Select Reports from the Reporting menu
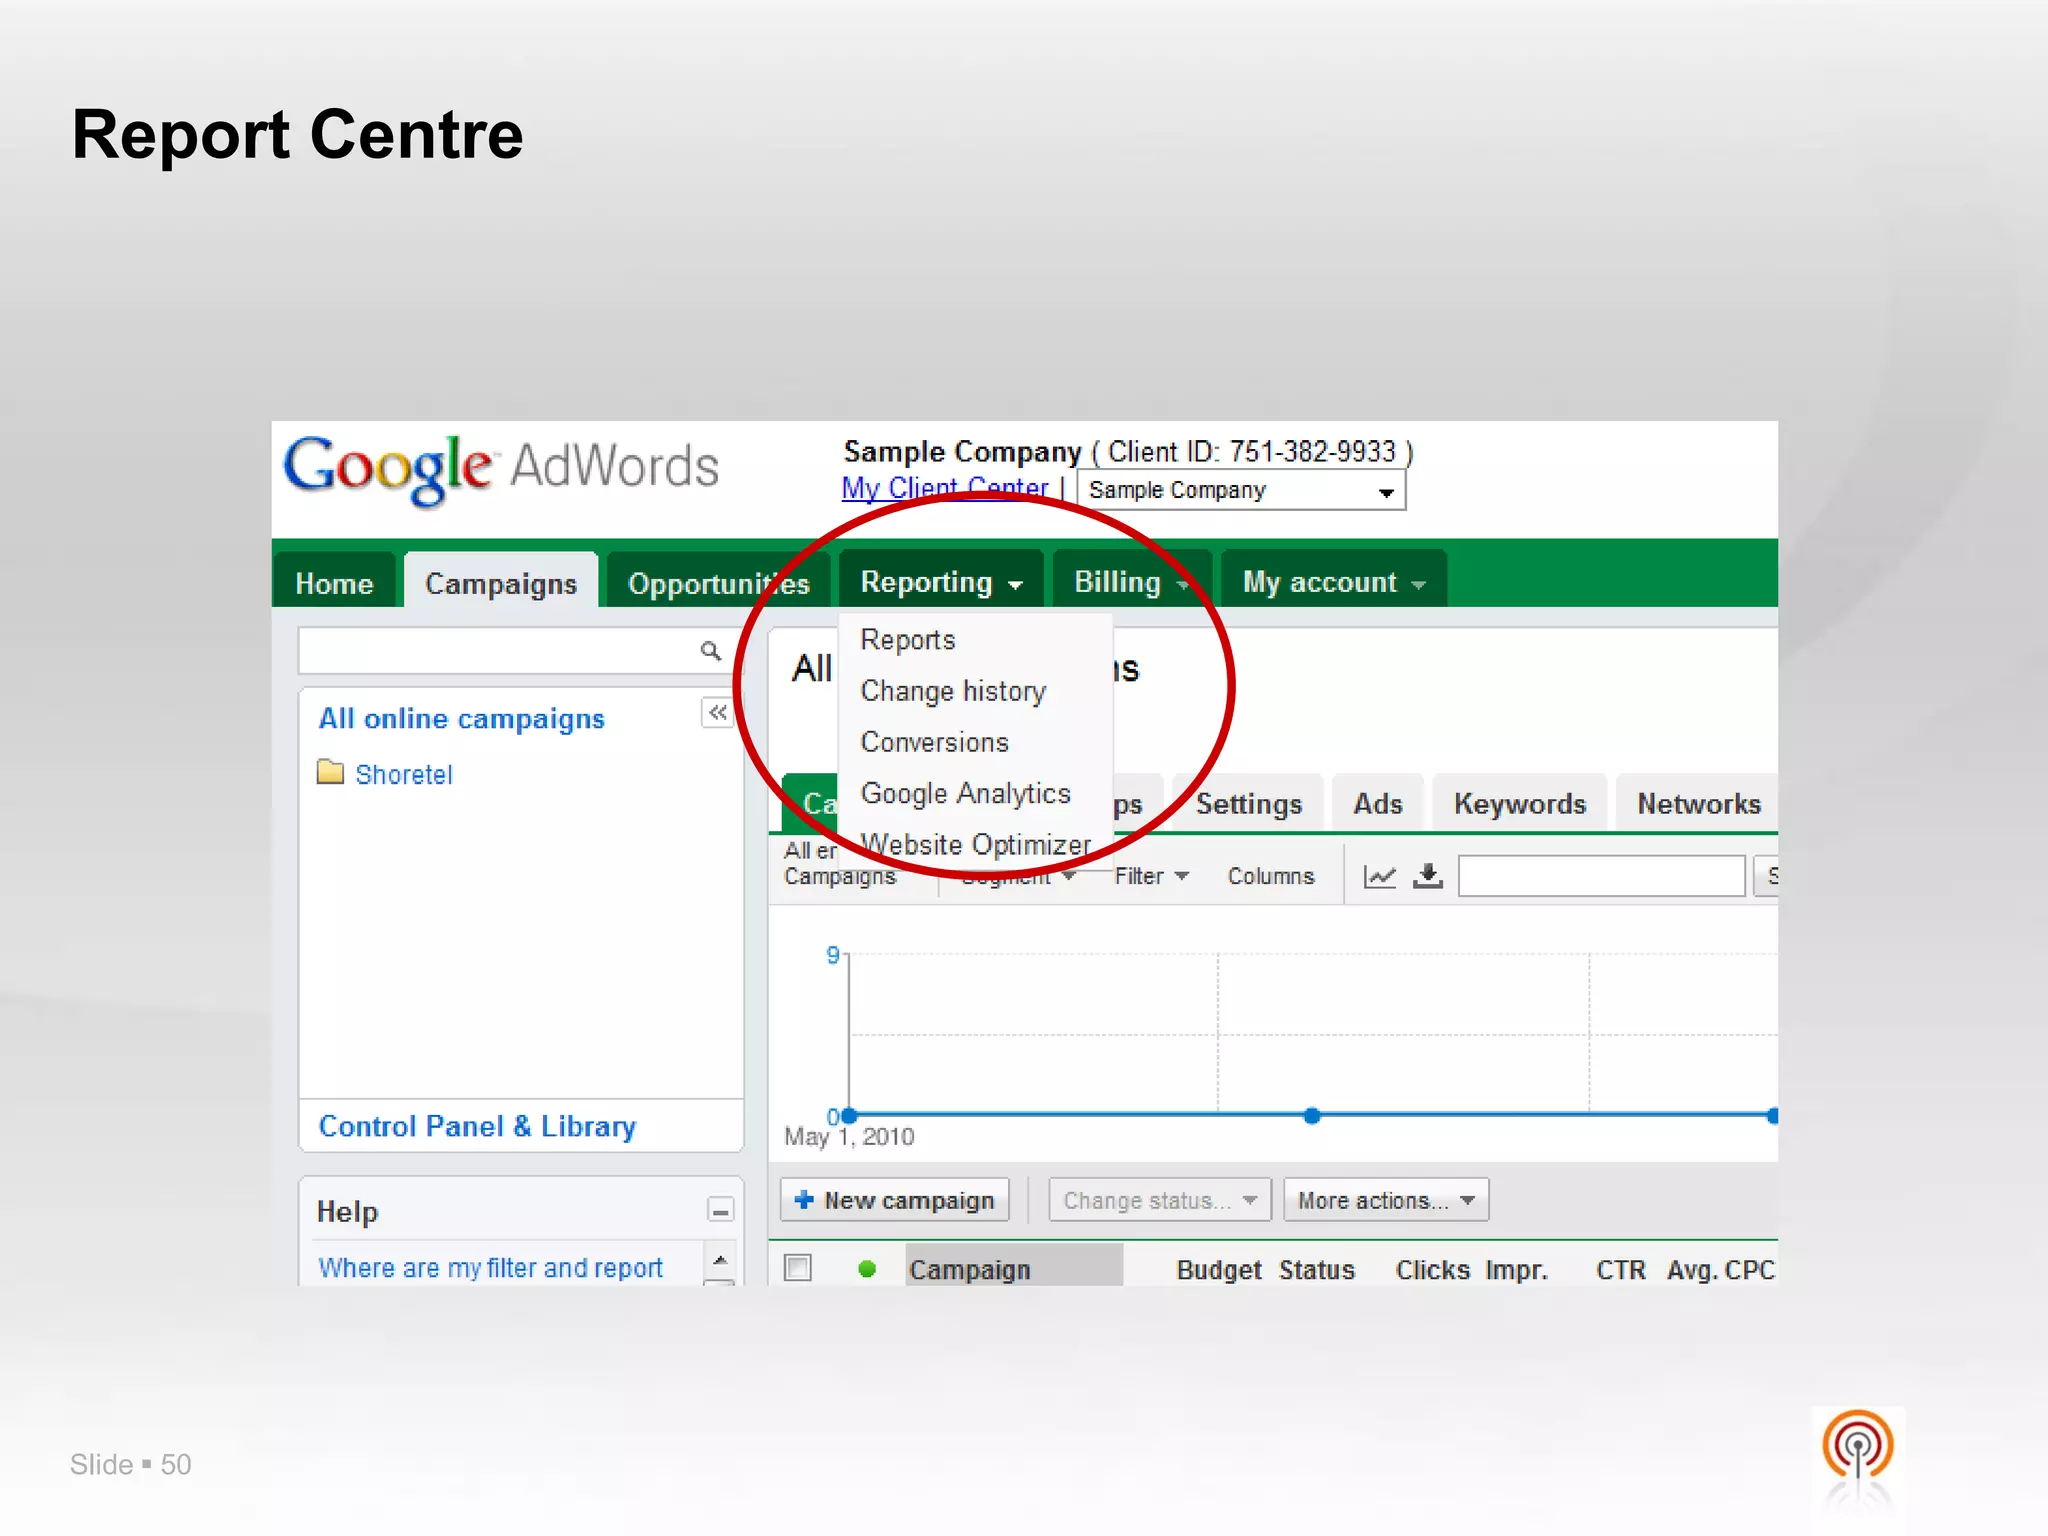Viewport: 2048px width, 1536px height. pyautogui.click(x=908, y=640)
